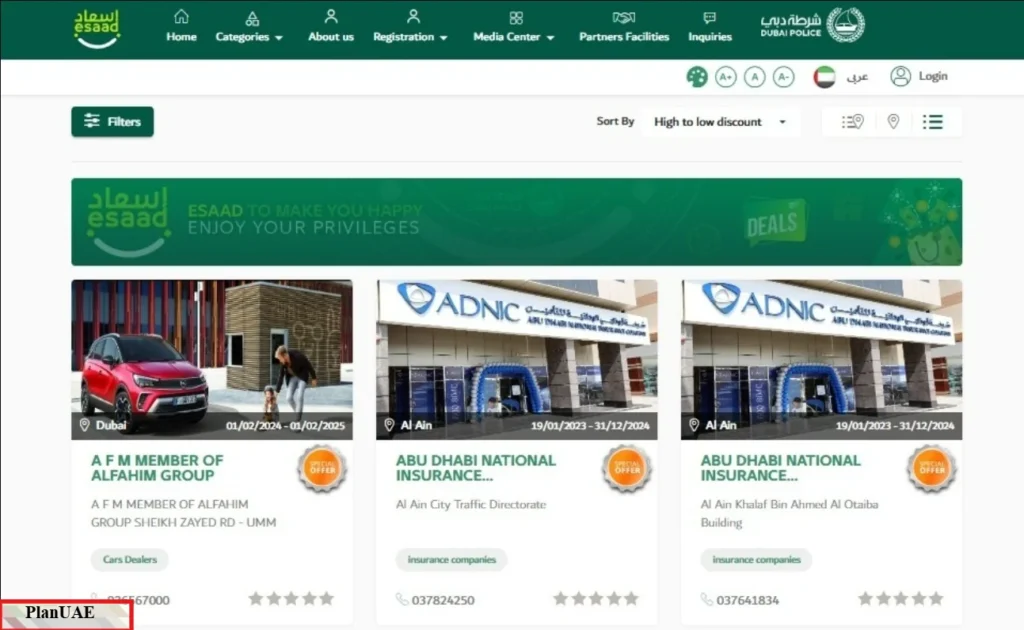Switch language to Arabic عربي

[857, 77]
